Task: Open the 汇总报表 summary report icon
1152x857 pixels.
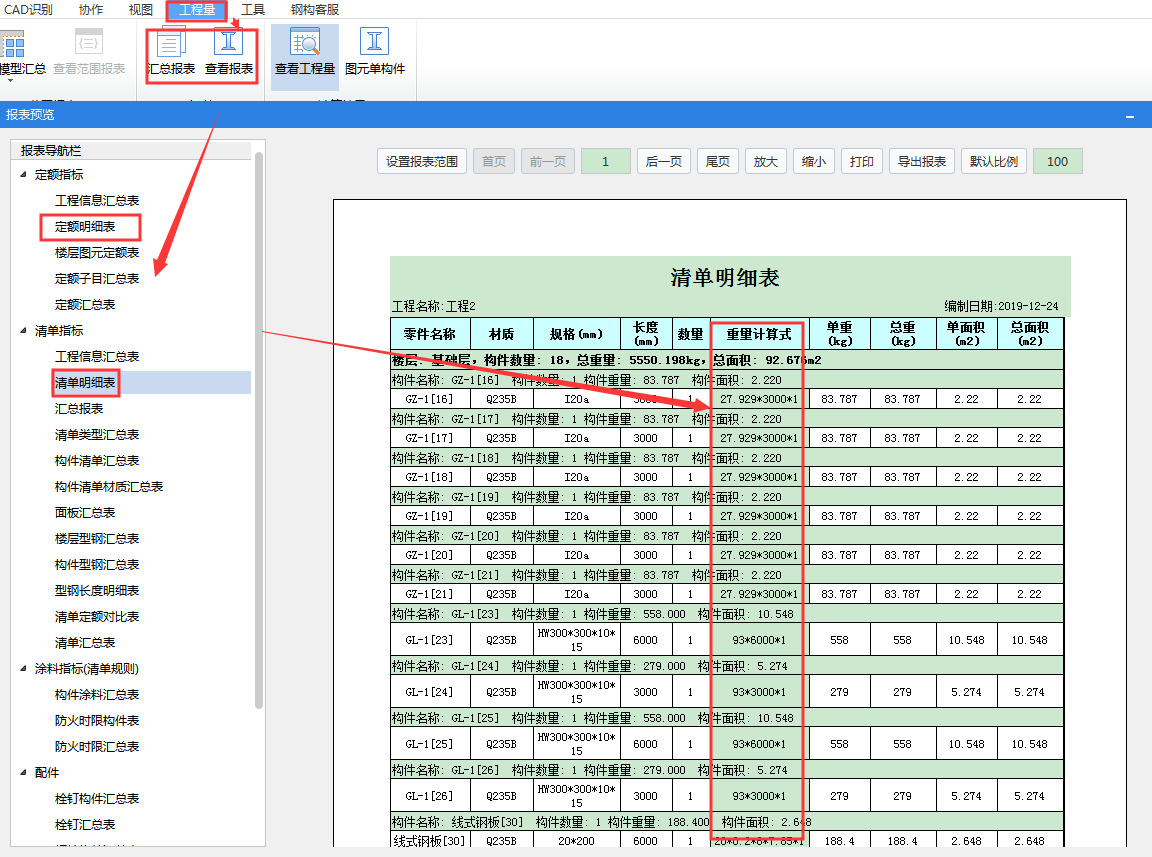Action: pos(171,52)
